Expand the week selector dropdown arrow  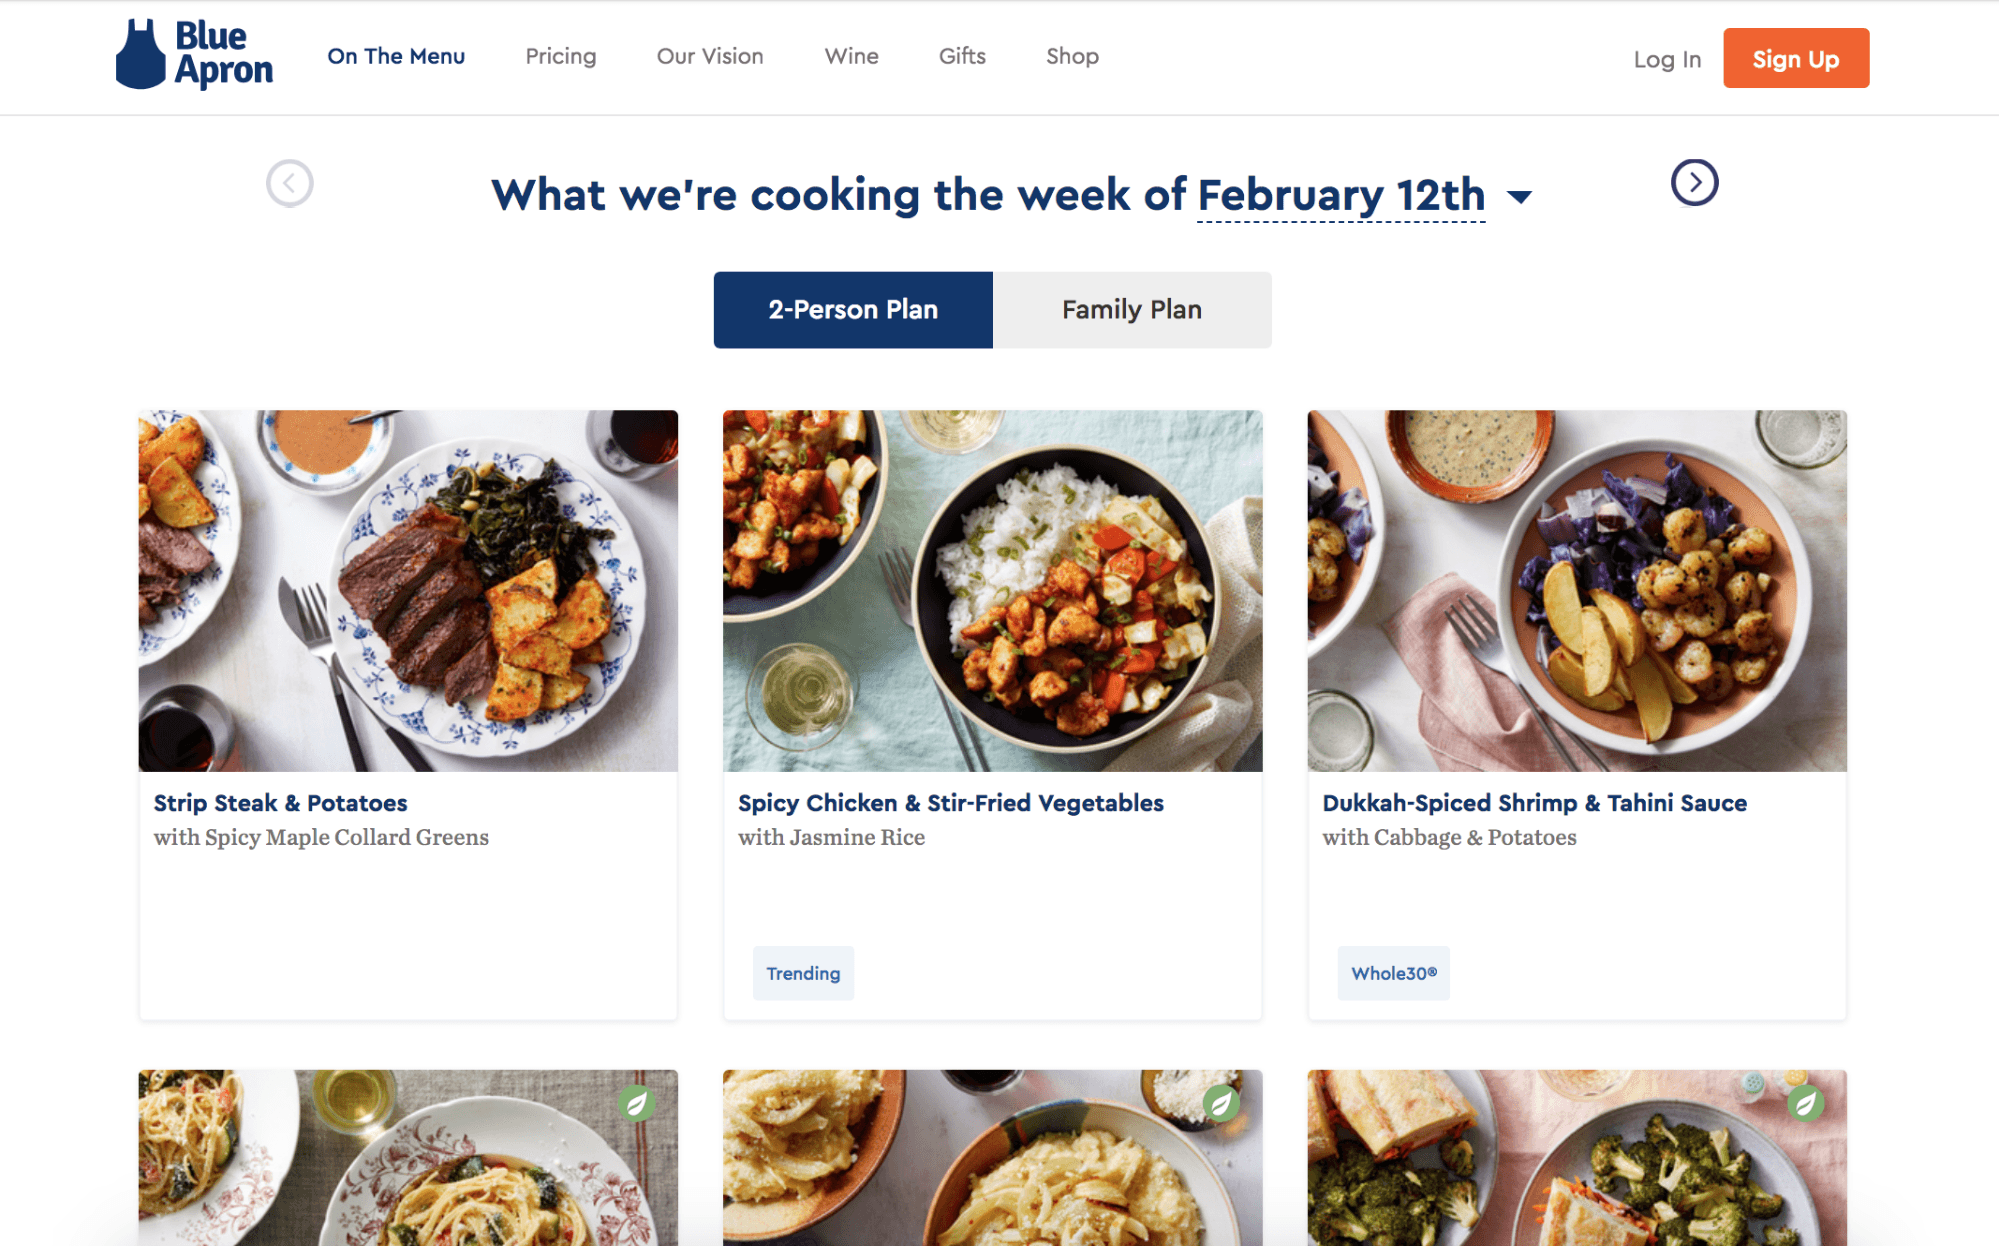(1520, 197)
